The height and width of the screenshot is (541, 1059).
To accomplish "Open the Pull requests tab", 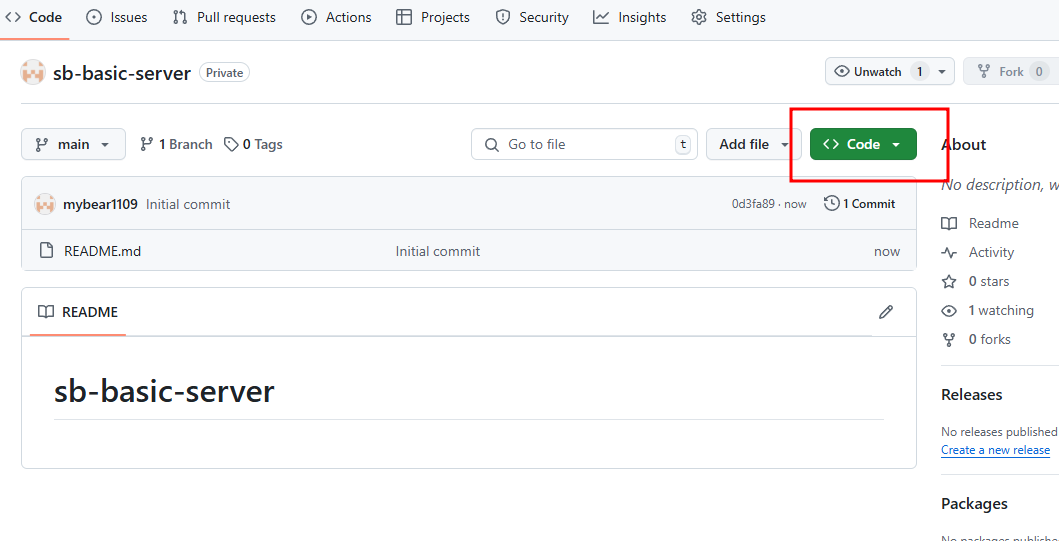I will click(x=224, y=18).
